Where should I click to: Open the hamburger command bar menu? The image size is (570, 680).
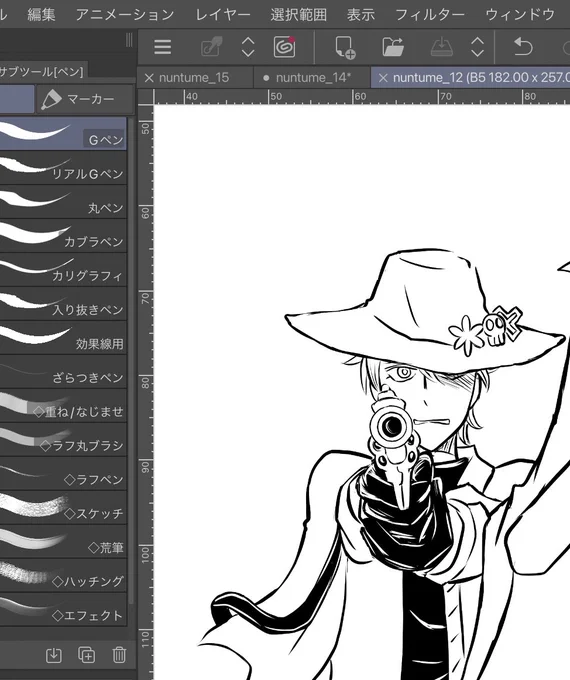163,47
